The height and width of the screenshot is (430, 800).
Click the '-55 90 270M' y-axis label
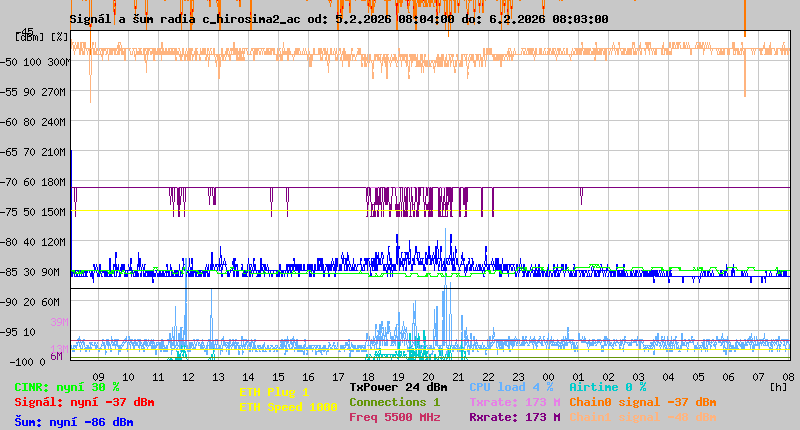click(33, 92)
